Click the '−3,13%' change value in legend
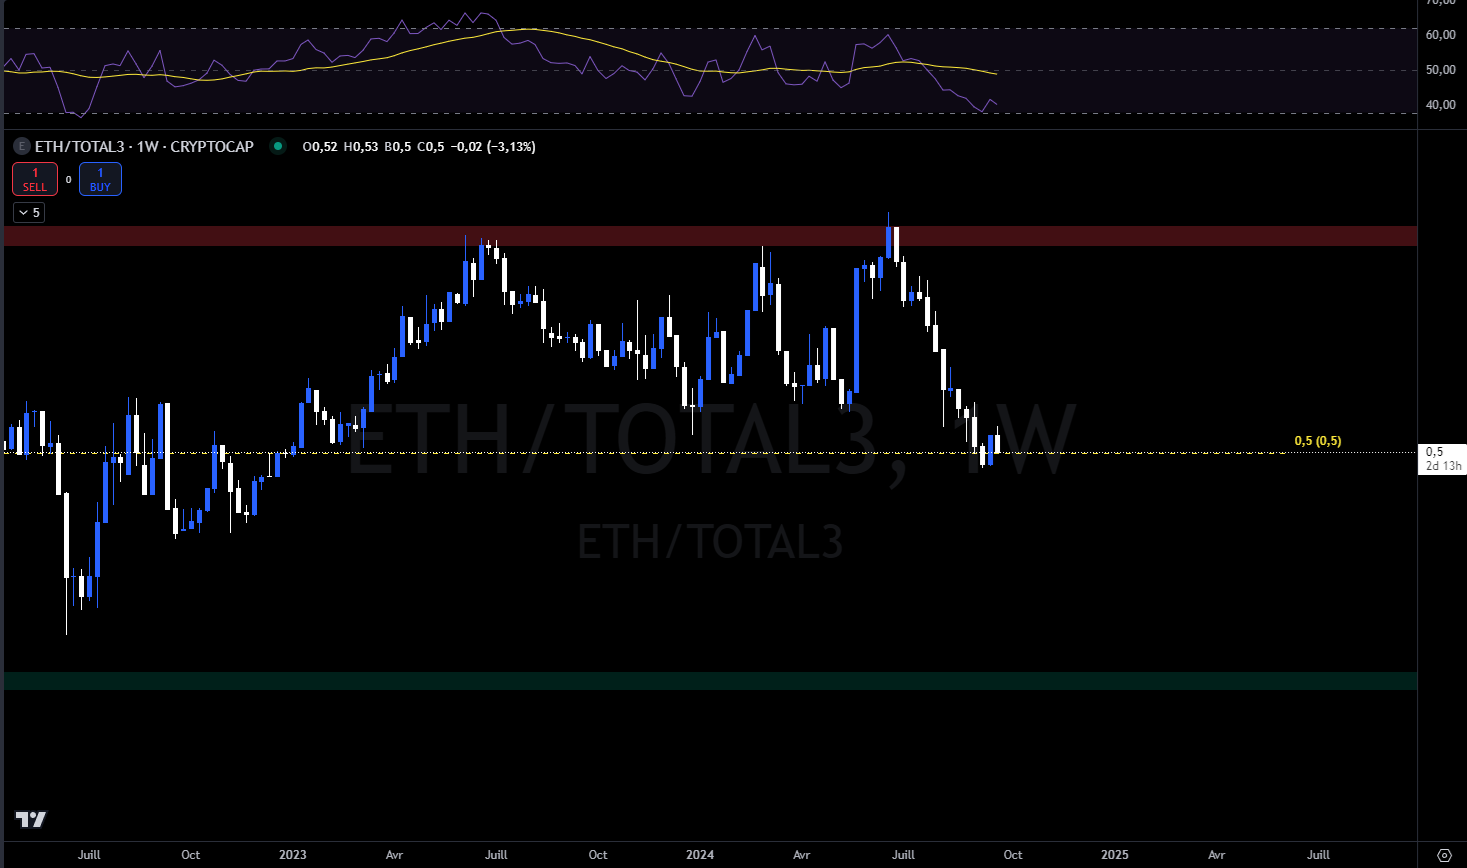 510,146
